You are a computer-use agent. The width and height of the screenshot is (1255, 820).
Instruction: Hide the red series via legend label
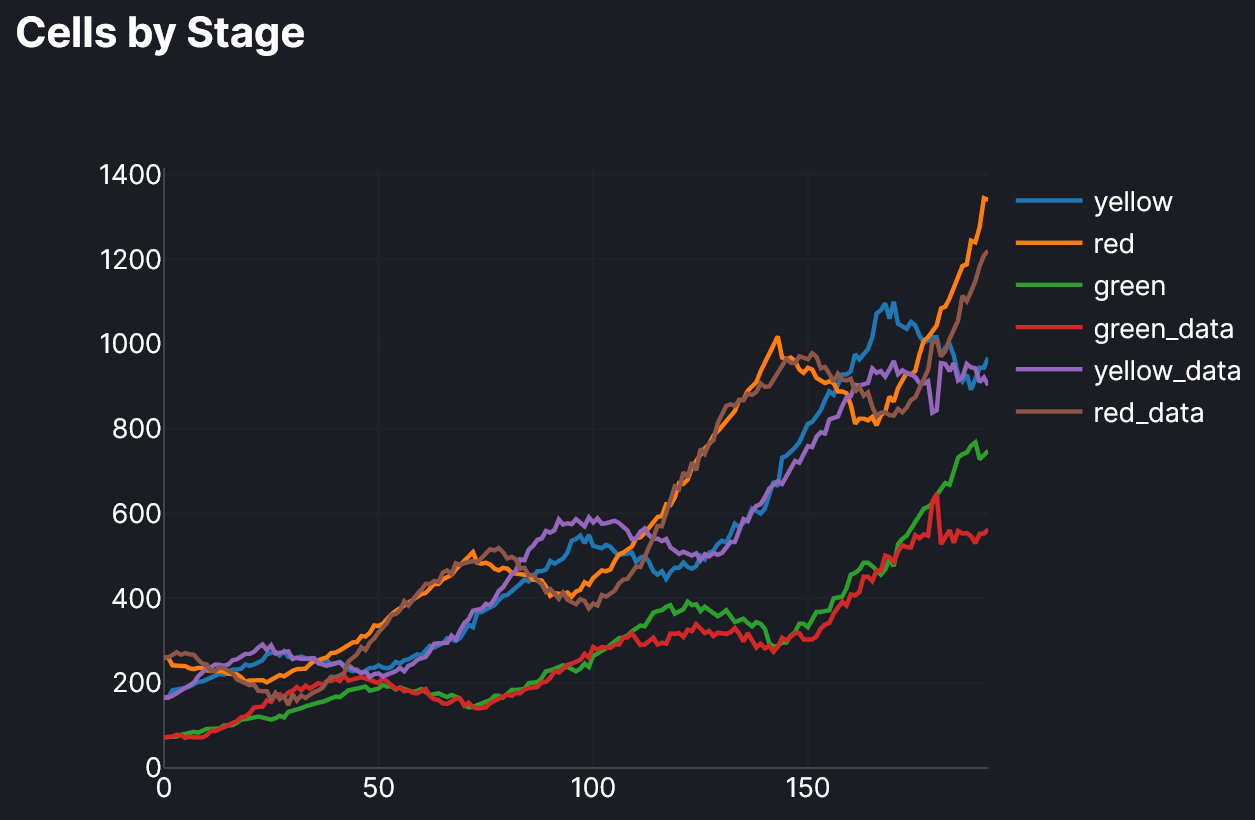pos(1113,244)
